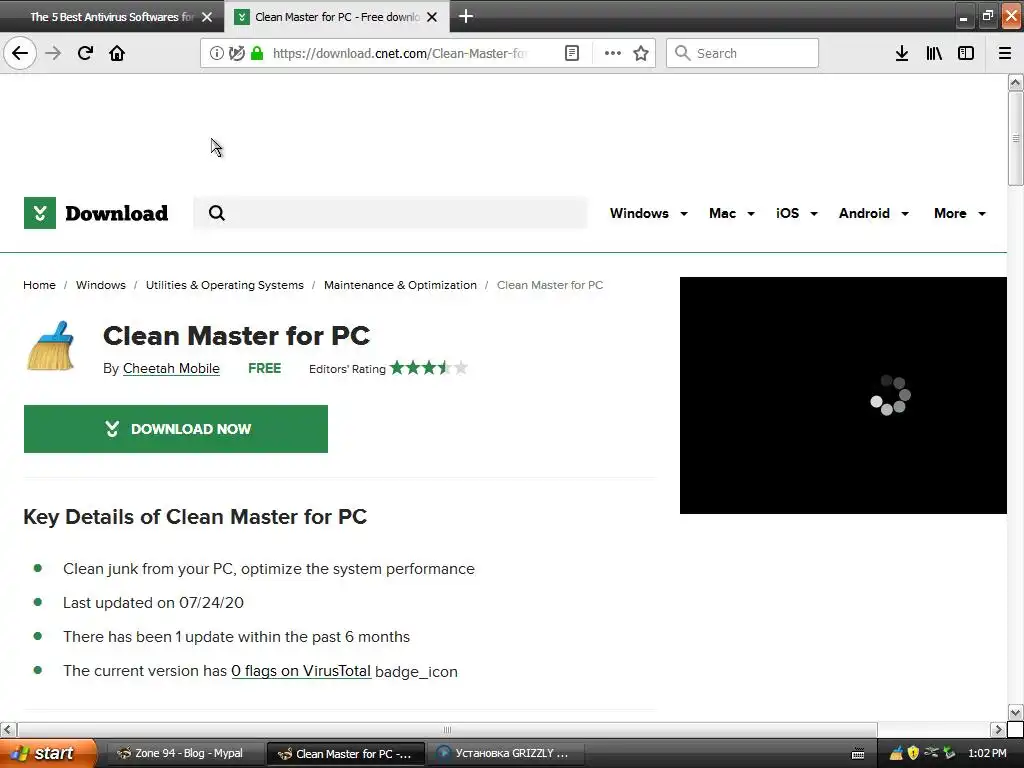Click the Clean Master broom app icon
The image size is (1024, 768).
[51, 345]
